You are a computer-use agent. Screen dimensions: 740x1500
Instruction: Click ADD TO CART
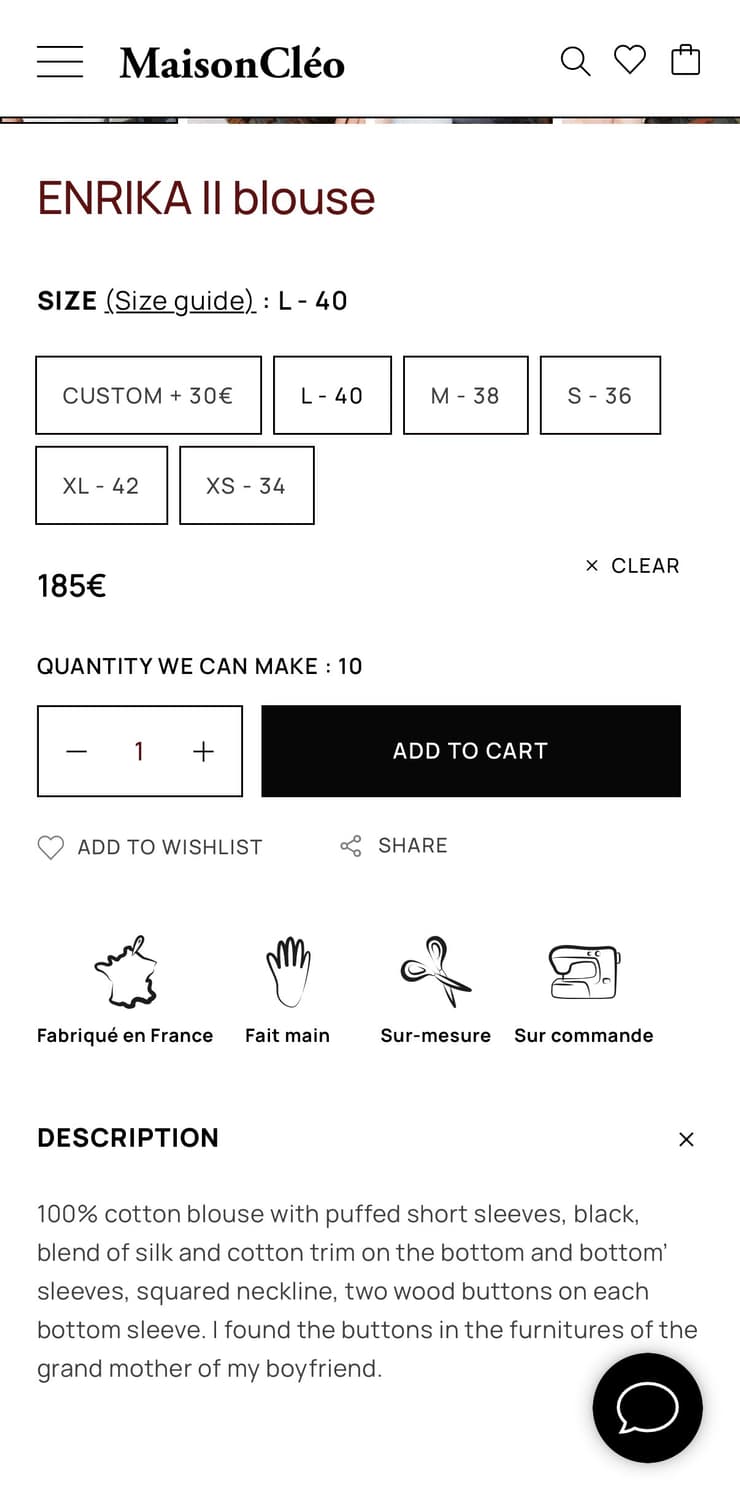pyautogui.click(x=470, y=751)
